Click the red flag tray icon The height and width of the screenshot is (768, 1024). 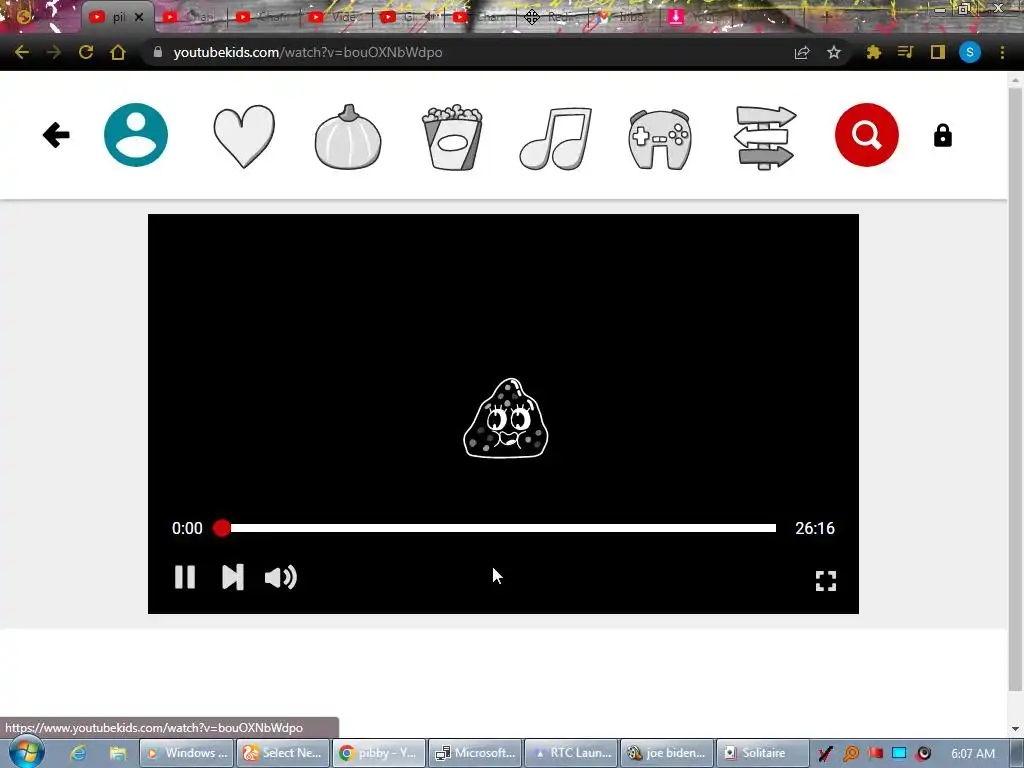875,753
